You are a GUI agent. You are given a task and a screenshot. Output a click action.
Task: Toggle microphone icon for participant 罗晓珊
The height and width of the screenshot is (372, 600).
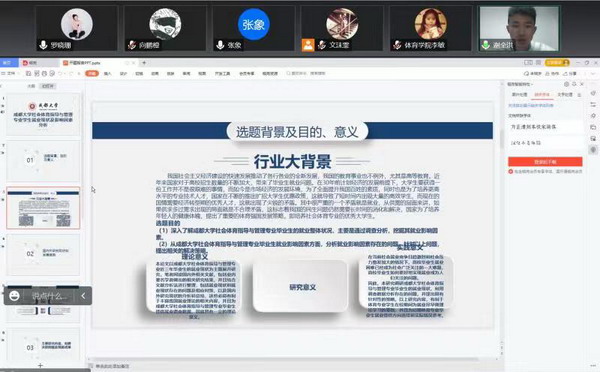[x=43, y=45]
